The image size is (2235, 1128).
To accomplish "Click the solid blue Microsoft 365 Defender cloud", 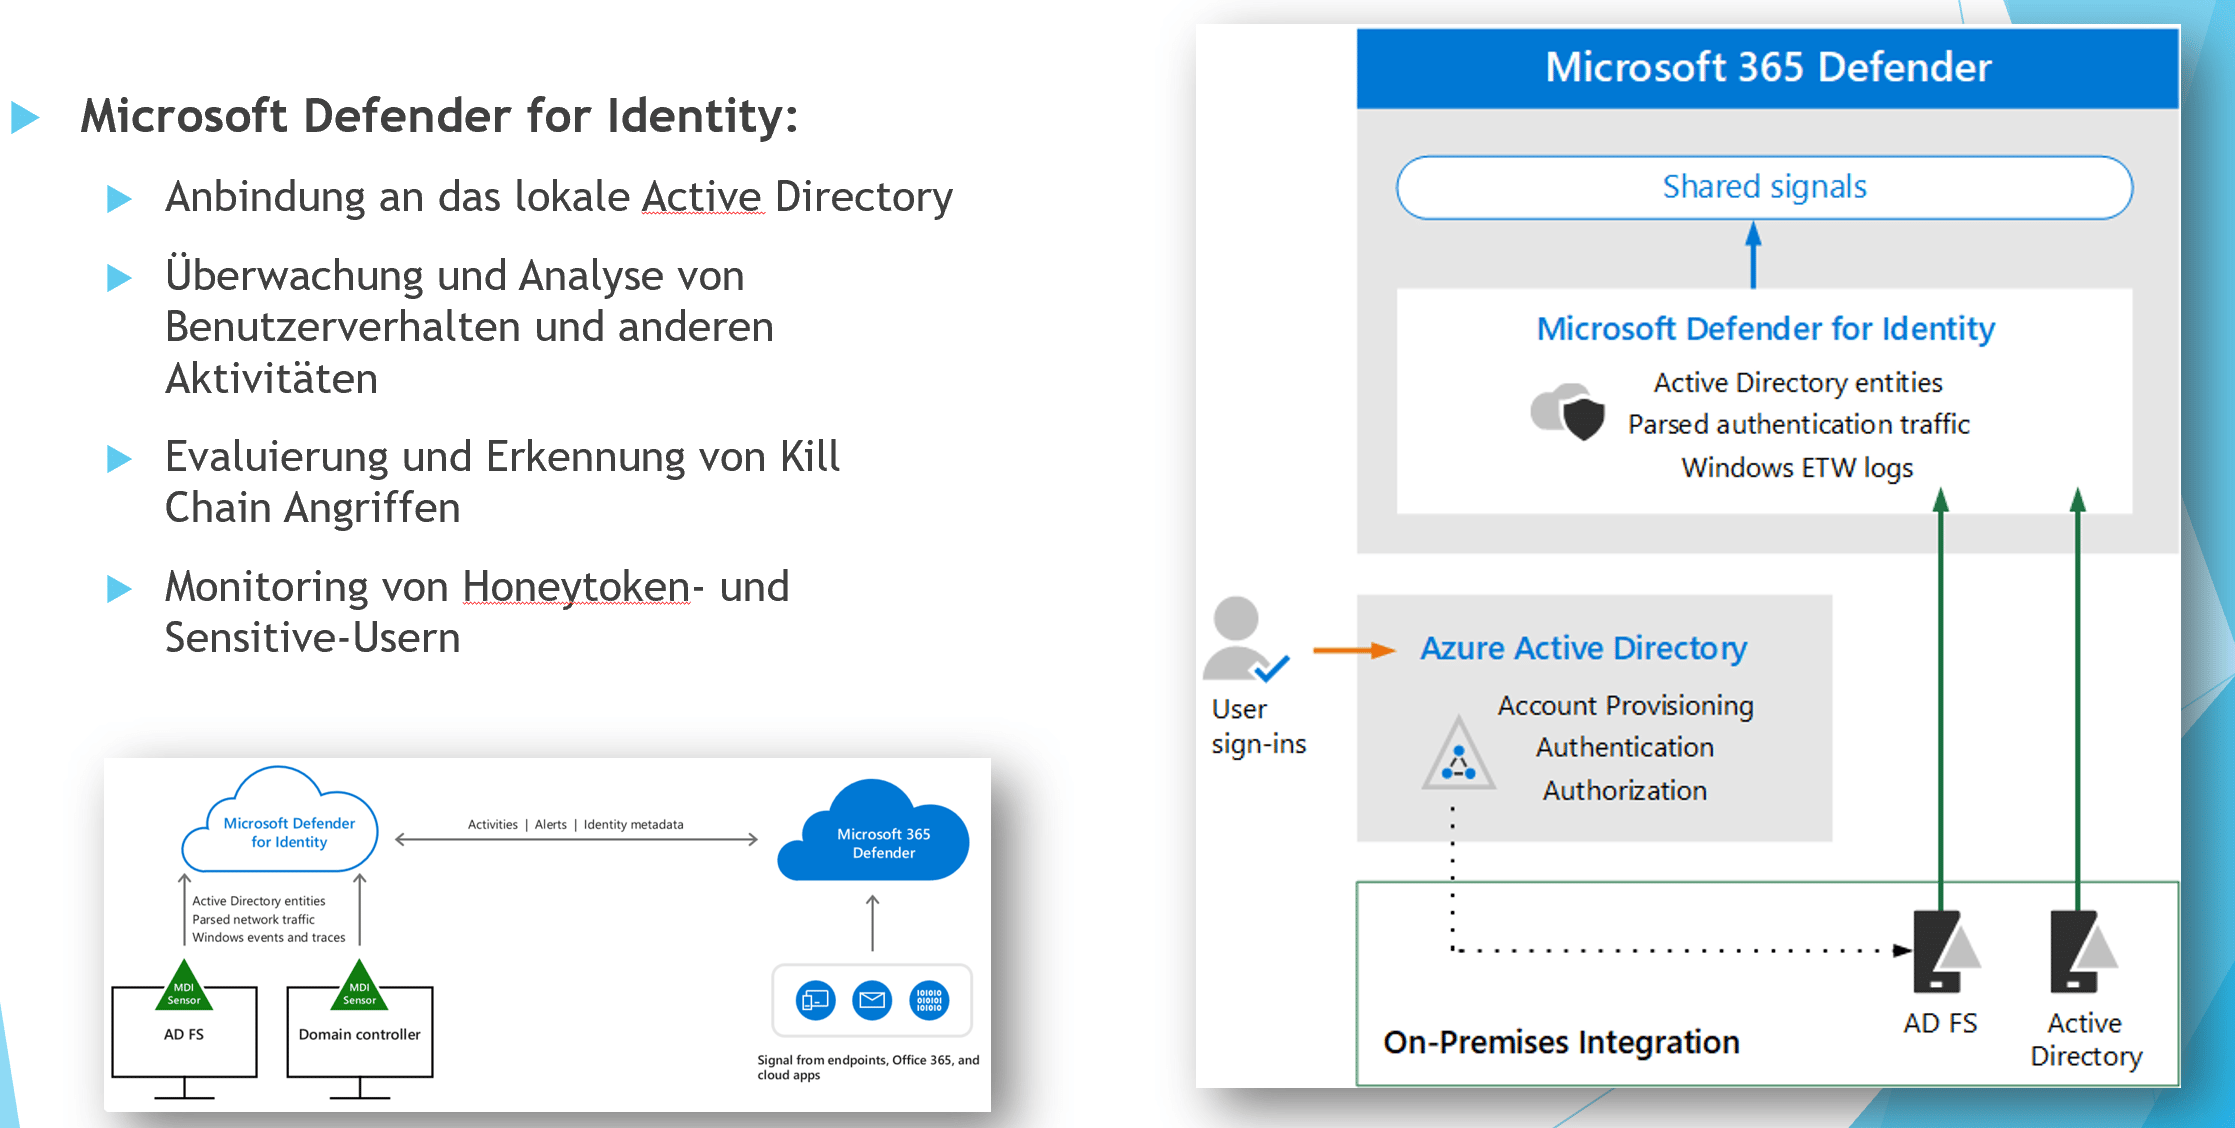I will click(873, 832).
